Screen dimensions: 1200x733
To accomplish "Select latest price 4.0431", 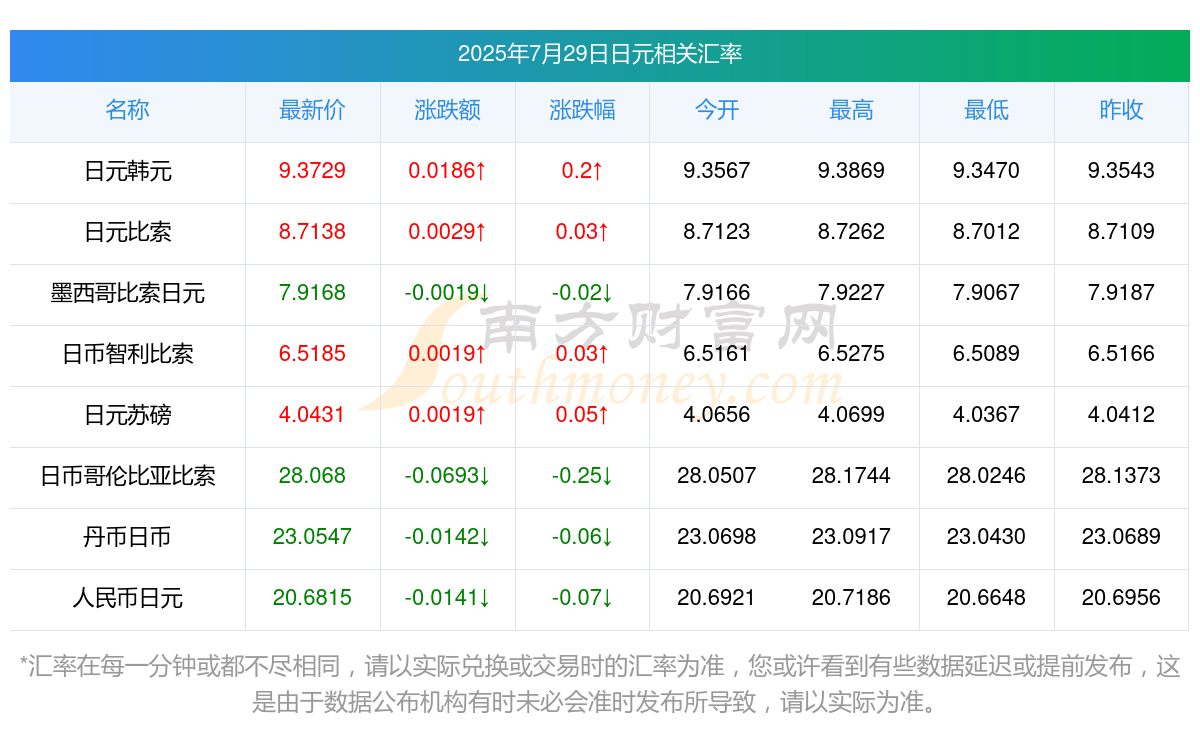I will (x=313, y=415).
